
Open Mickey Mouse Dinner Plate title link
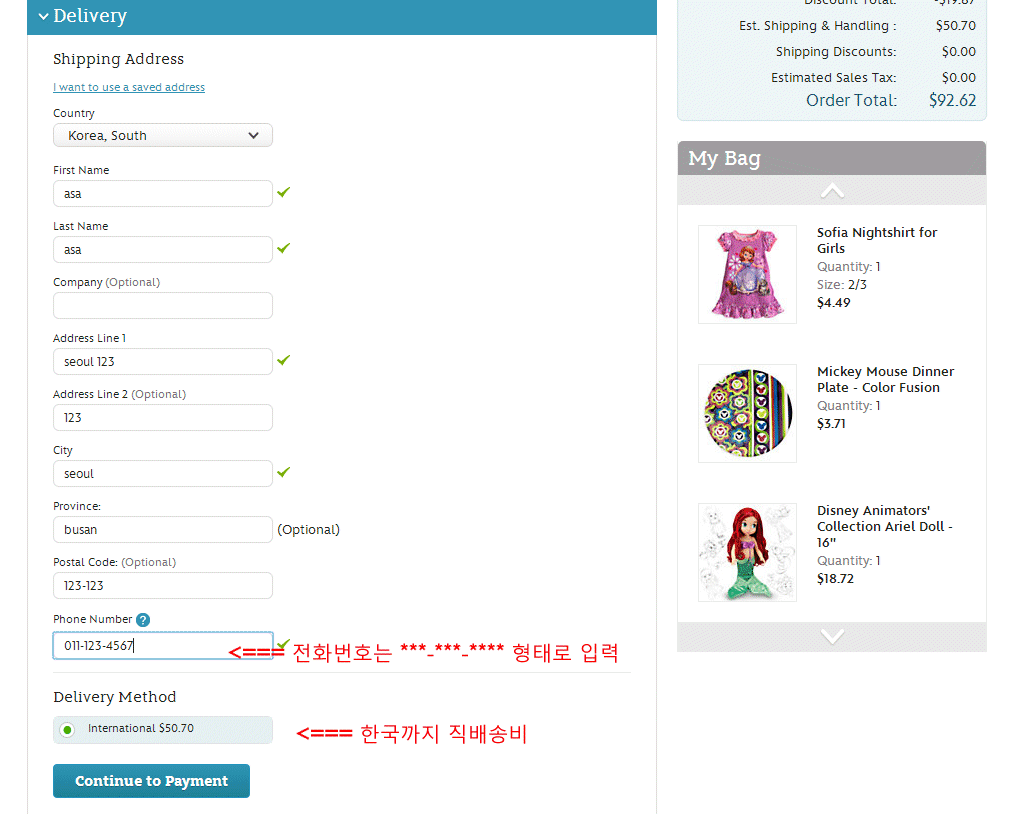885,379
